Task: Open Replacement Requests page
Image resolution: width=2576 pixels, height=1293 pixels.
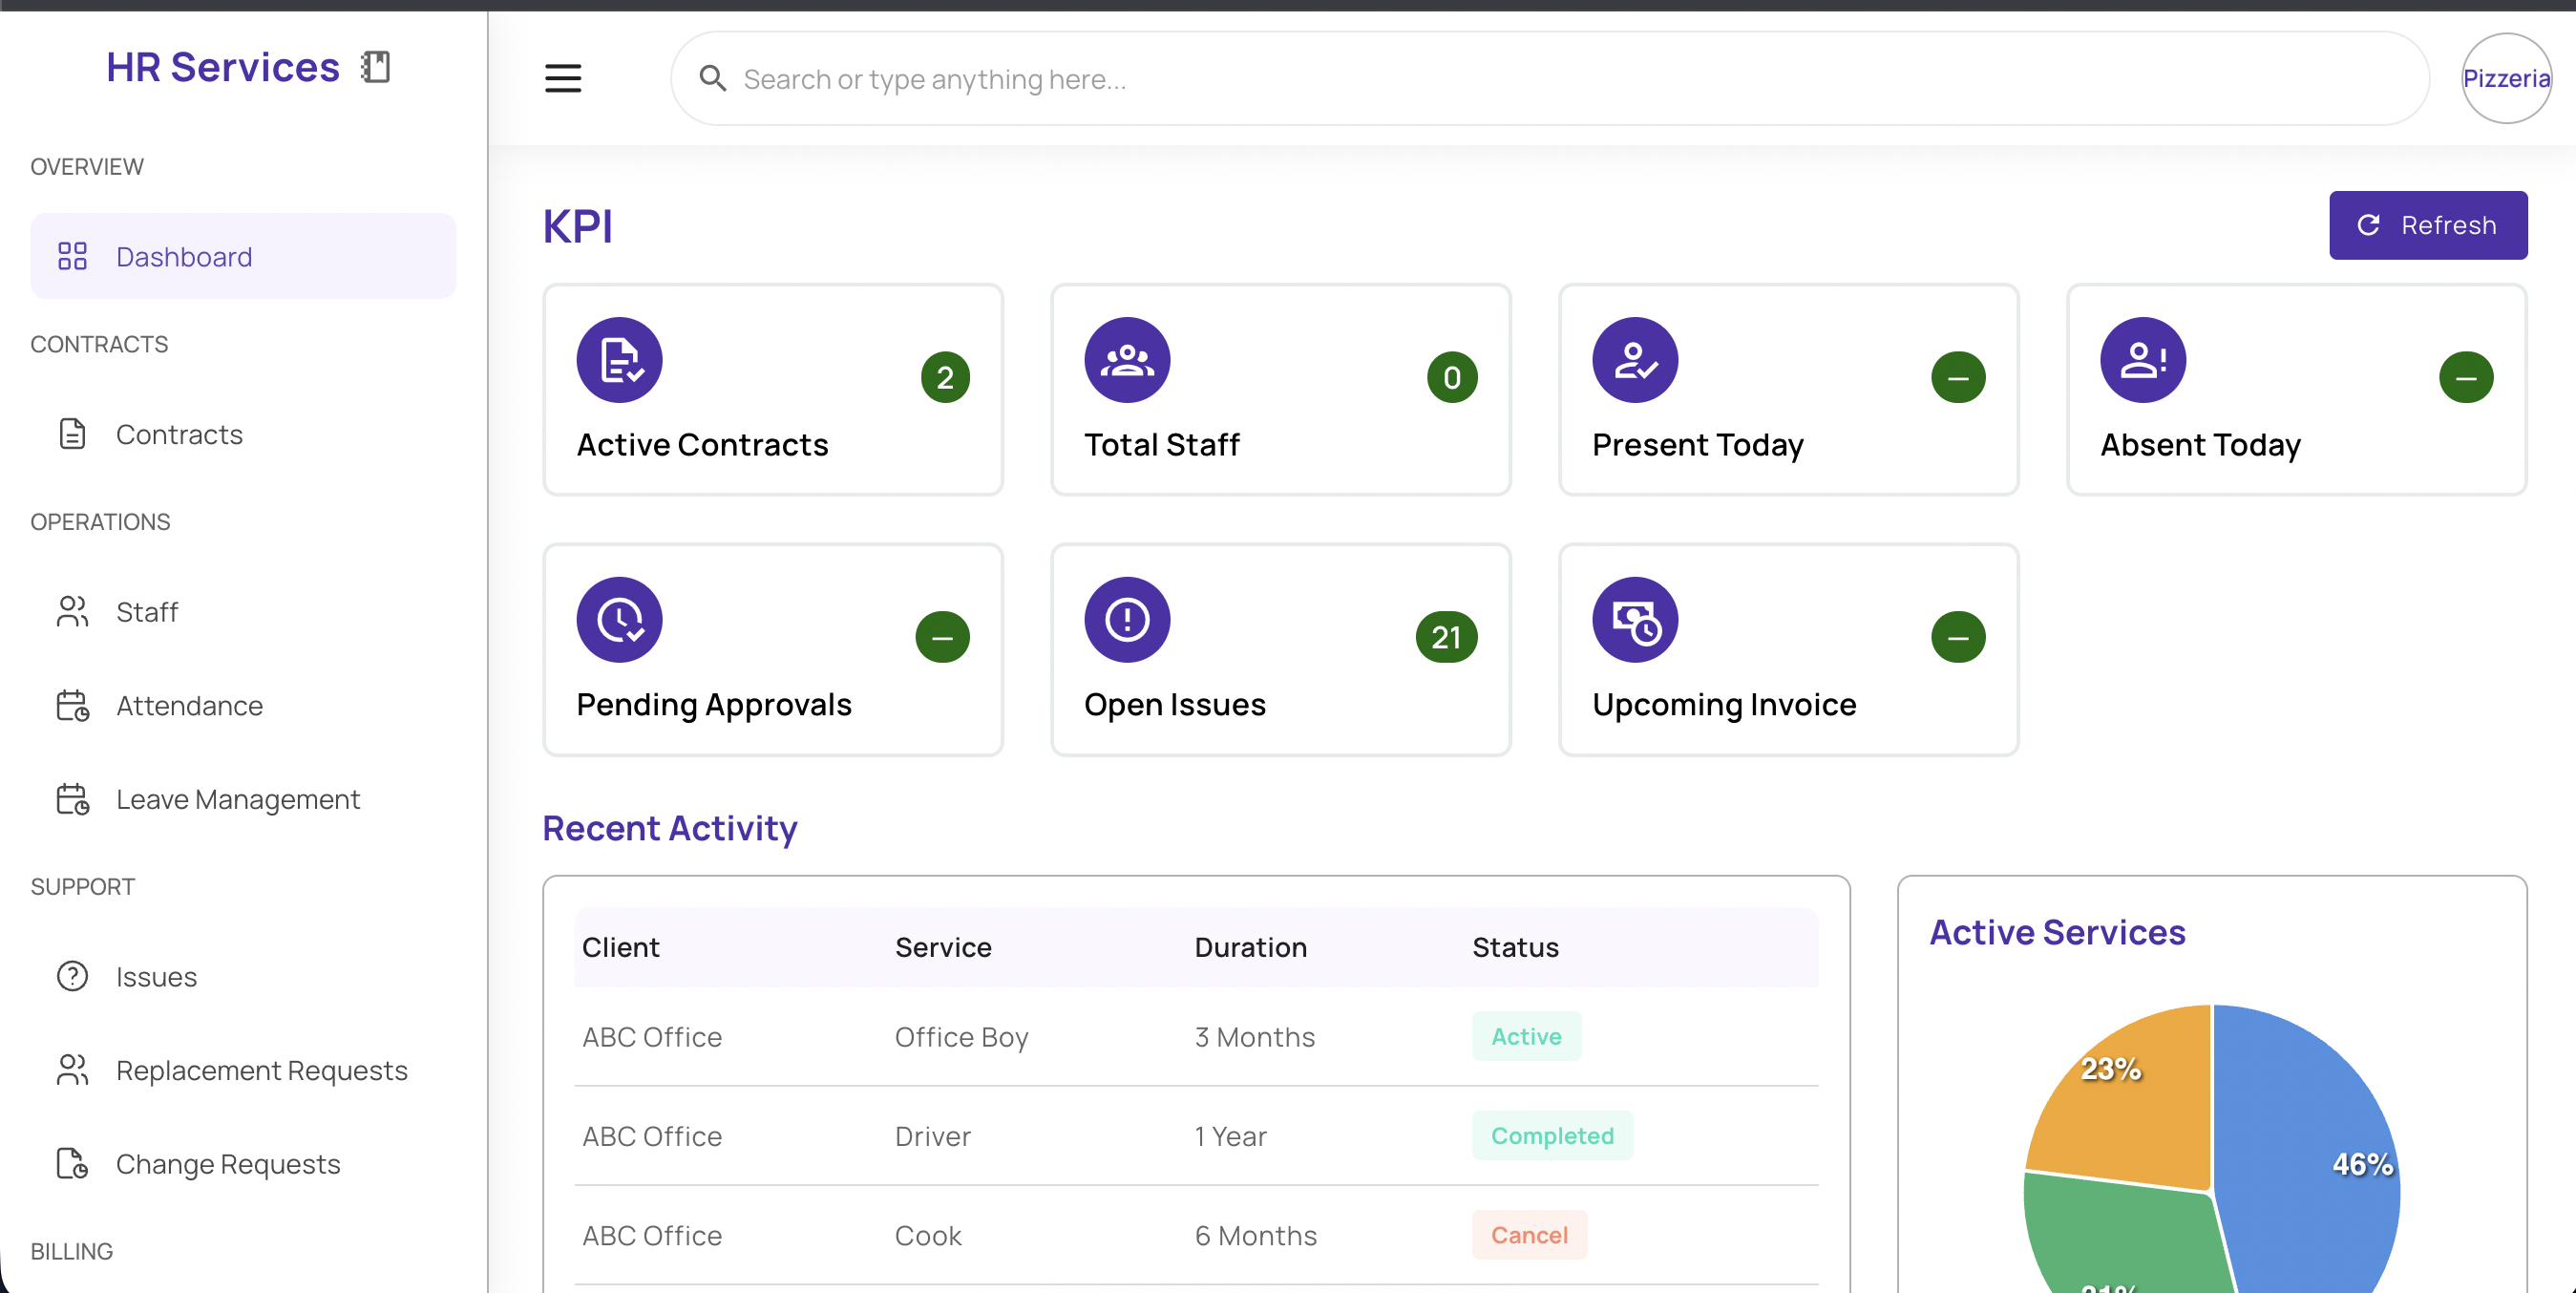Action: (243, 1070)
